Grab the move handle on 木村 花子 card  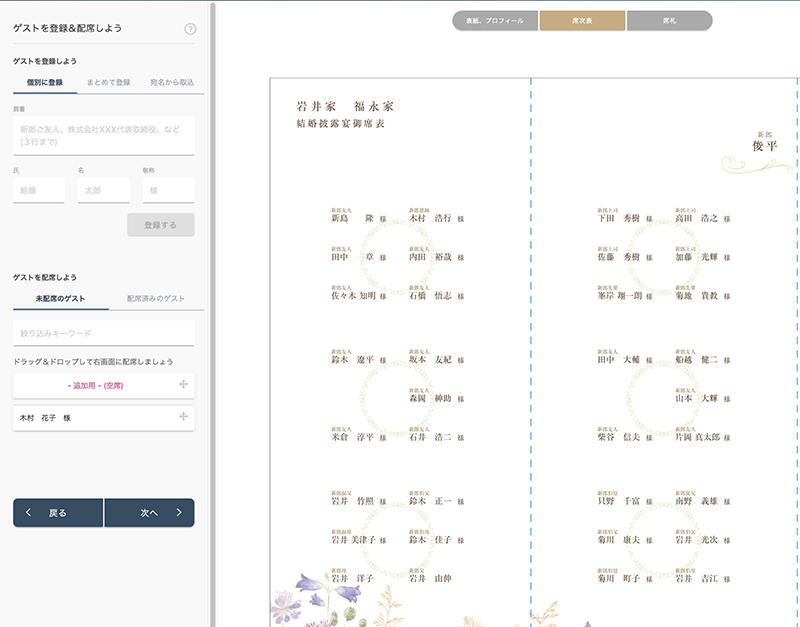tap(183, 417)
